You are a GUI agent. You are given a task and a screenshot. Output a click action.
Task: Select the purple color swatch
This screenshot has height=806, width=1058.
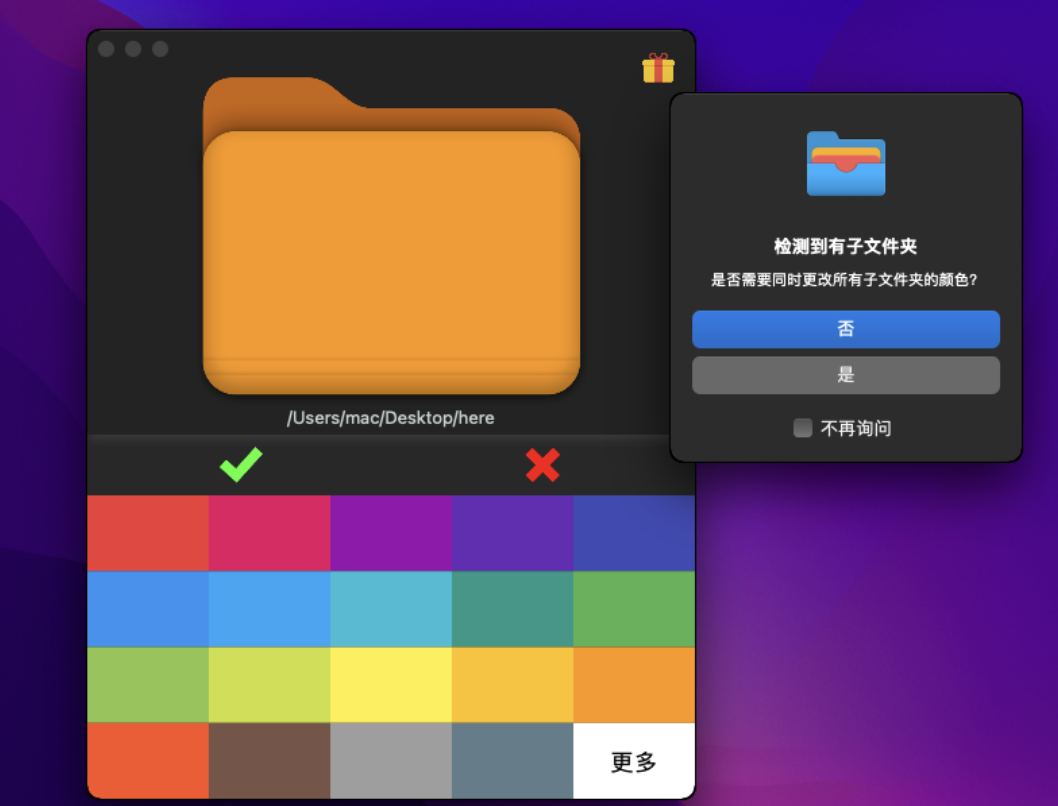391,532
